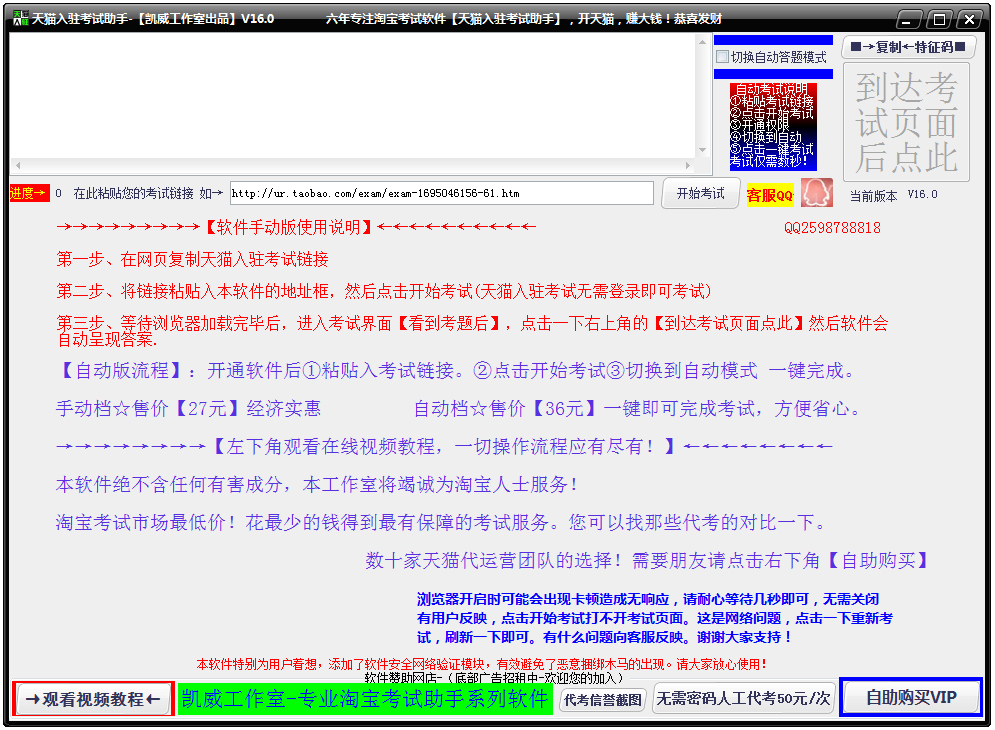Click the 自助购买VIP button
This screenshot has width=995, height=730.
point(911,698)
